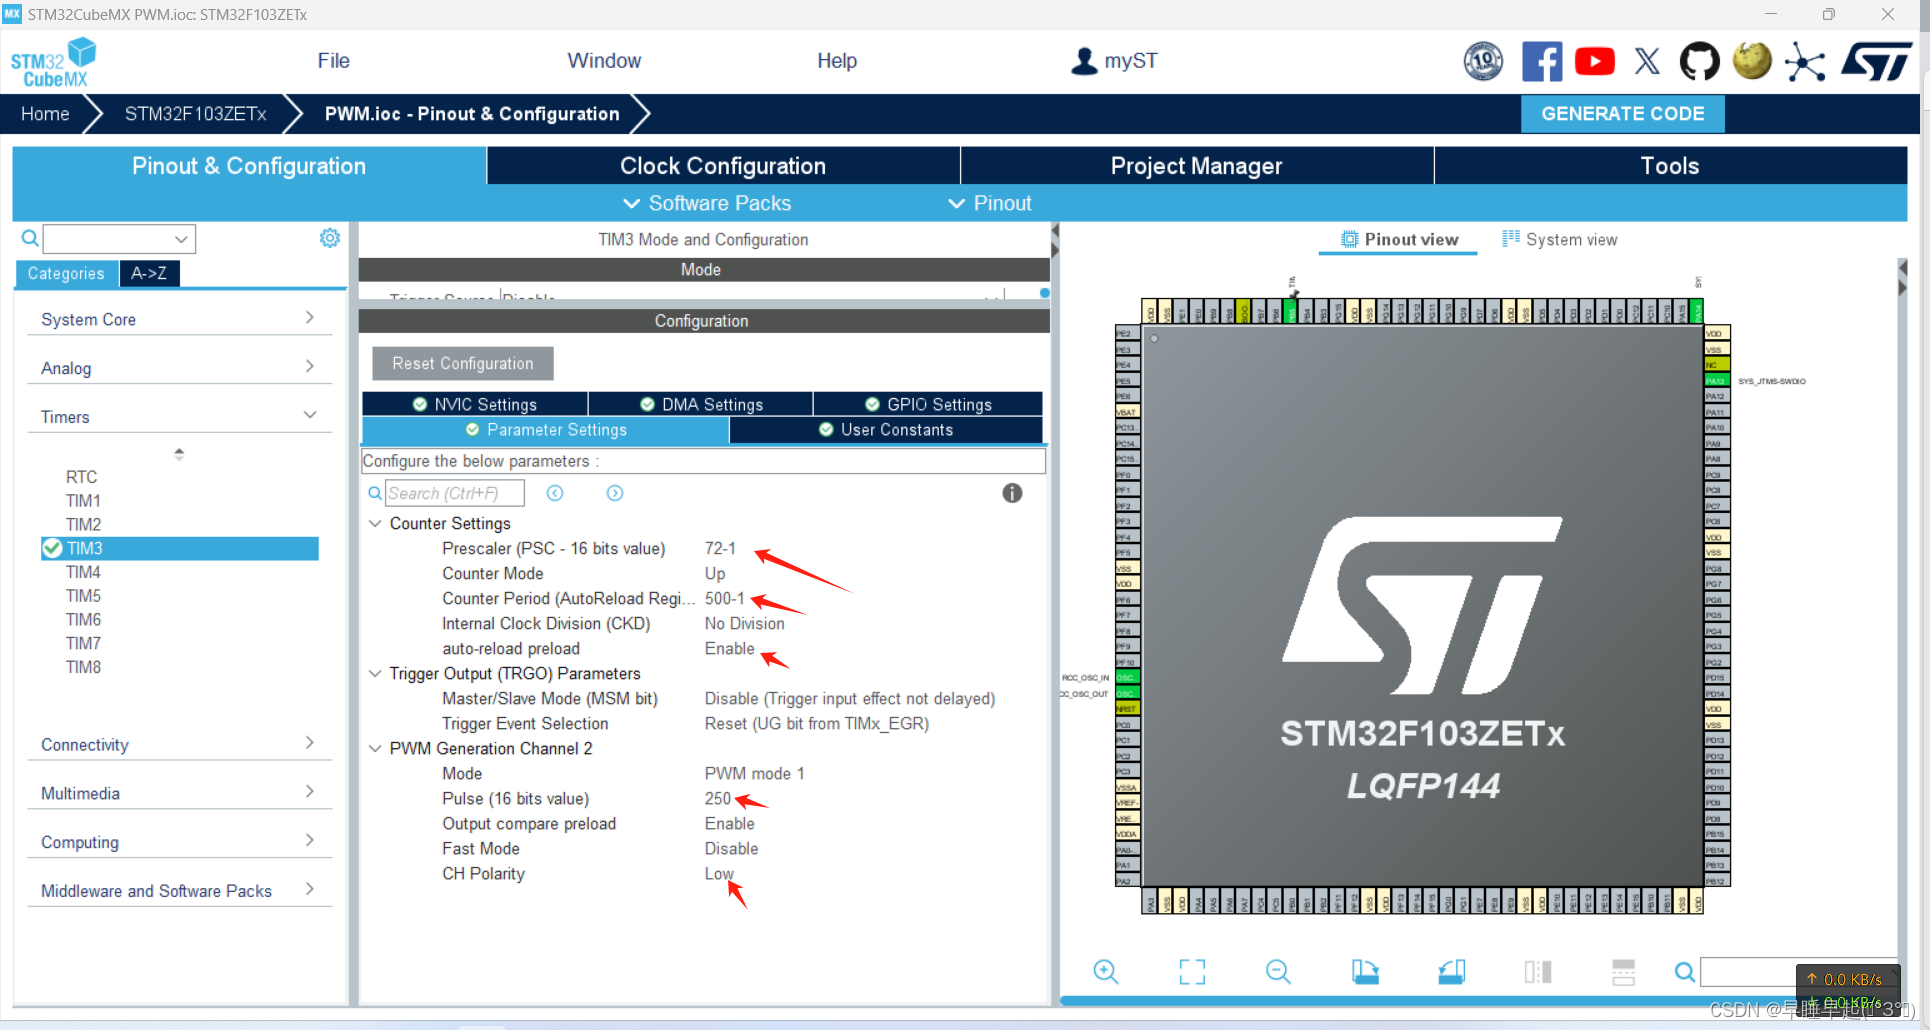Image resolution: width=1930 pixels, height=1030 pixels.
Task: Uncheck the TIM3 checkbox in Timers
Action: [x=53, y=548]
